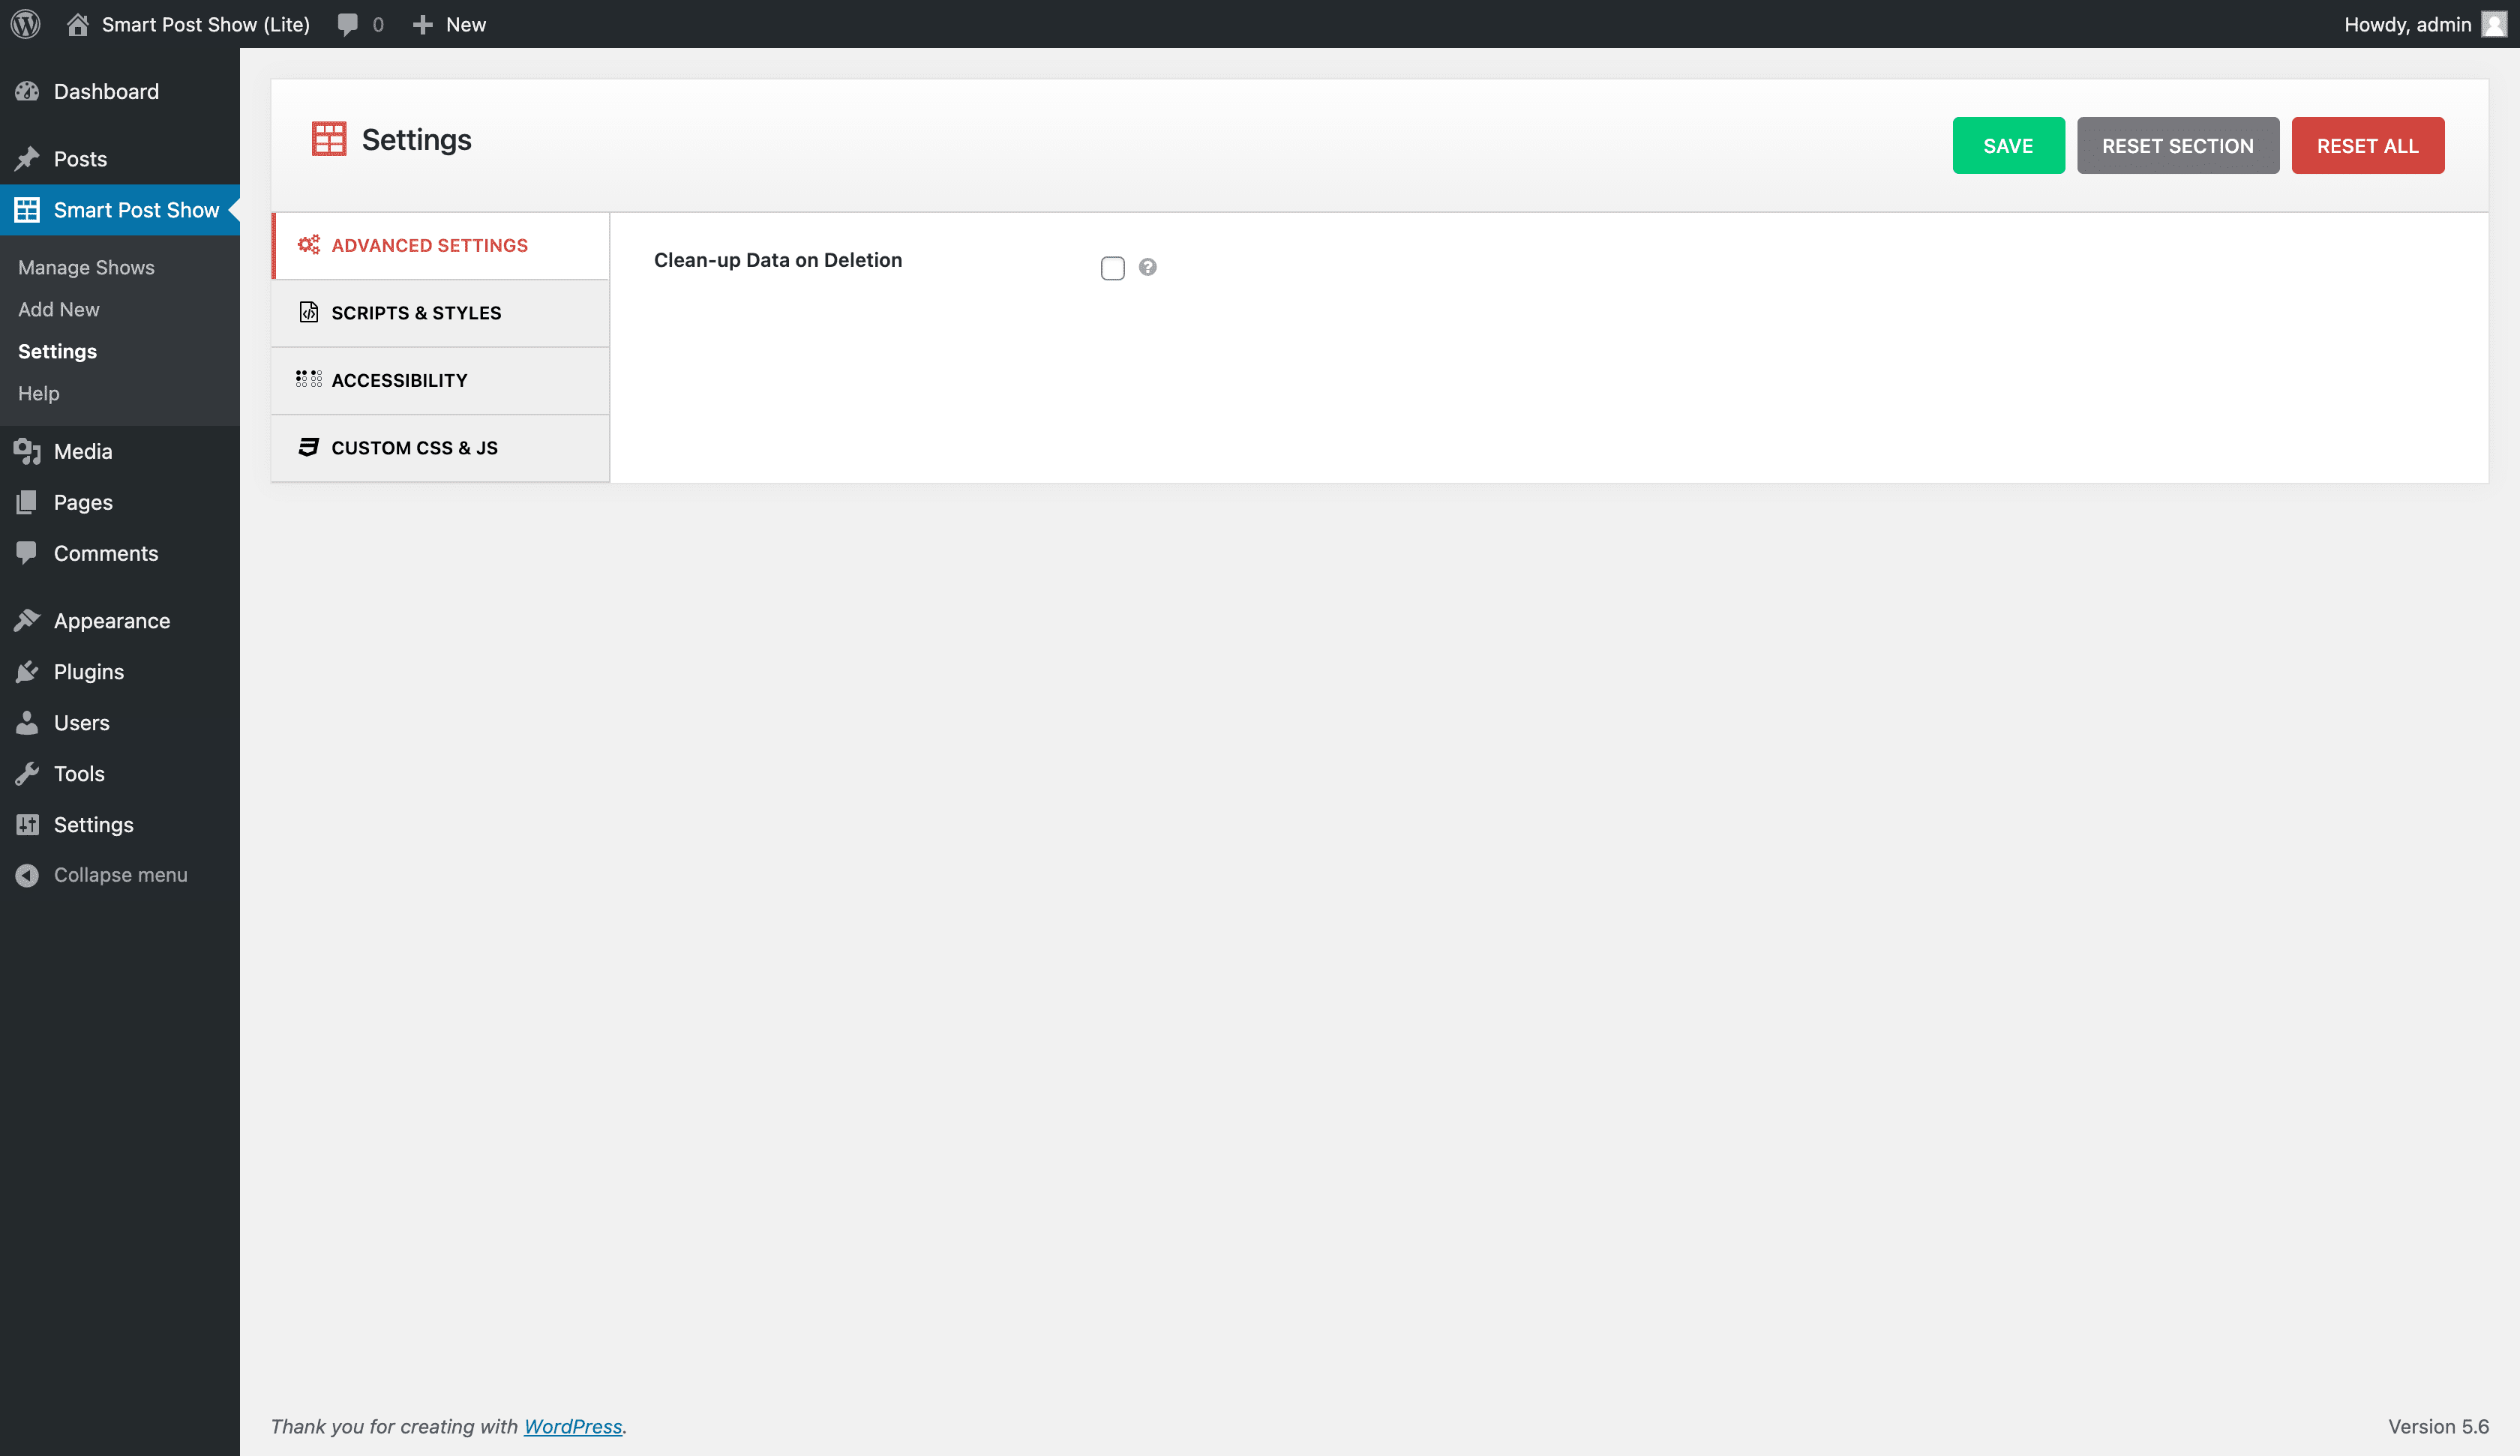
Task: Click the Tools wrench icon
Action: coord(27,774)
